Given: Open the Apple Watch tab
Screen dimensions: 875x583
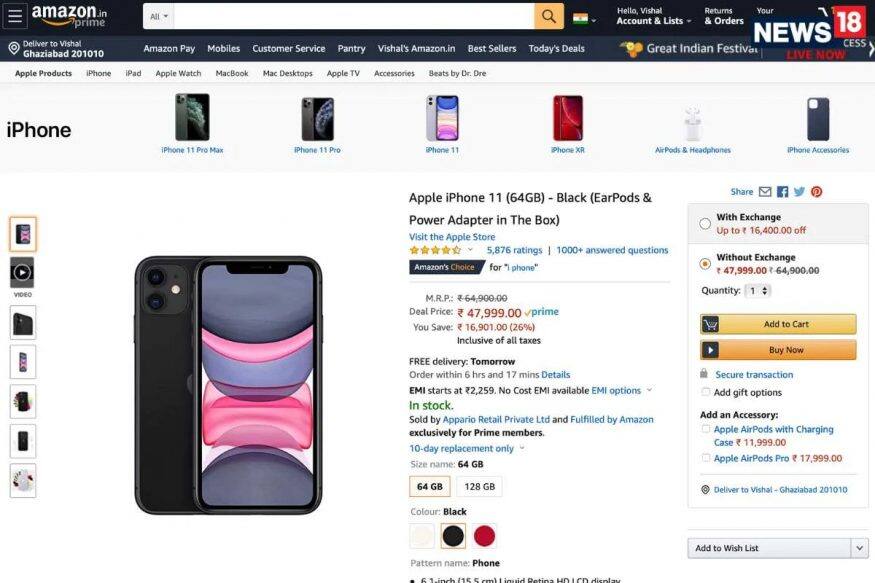Looking at the screenshot, I should (x=178, y=73).
